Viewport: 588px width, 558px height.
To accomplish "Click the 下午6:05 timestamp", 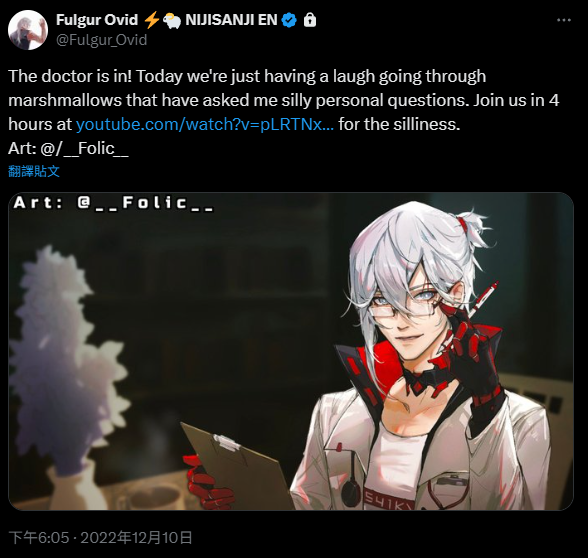I will click(39, 537).
